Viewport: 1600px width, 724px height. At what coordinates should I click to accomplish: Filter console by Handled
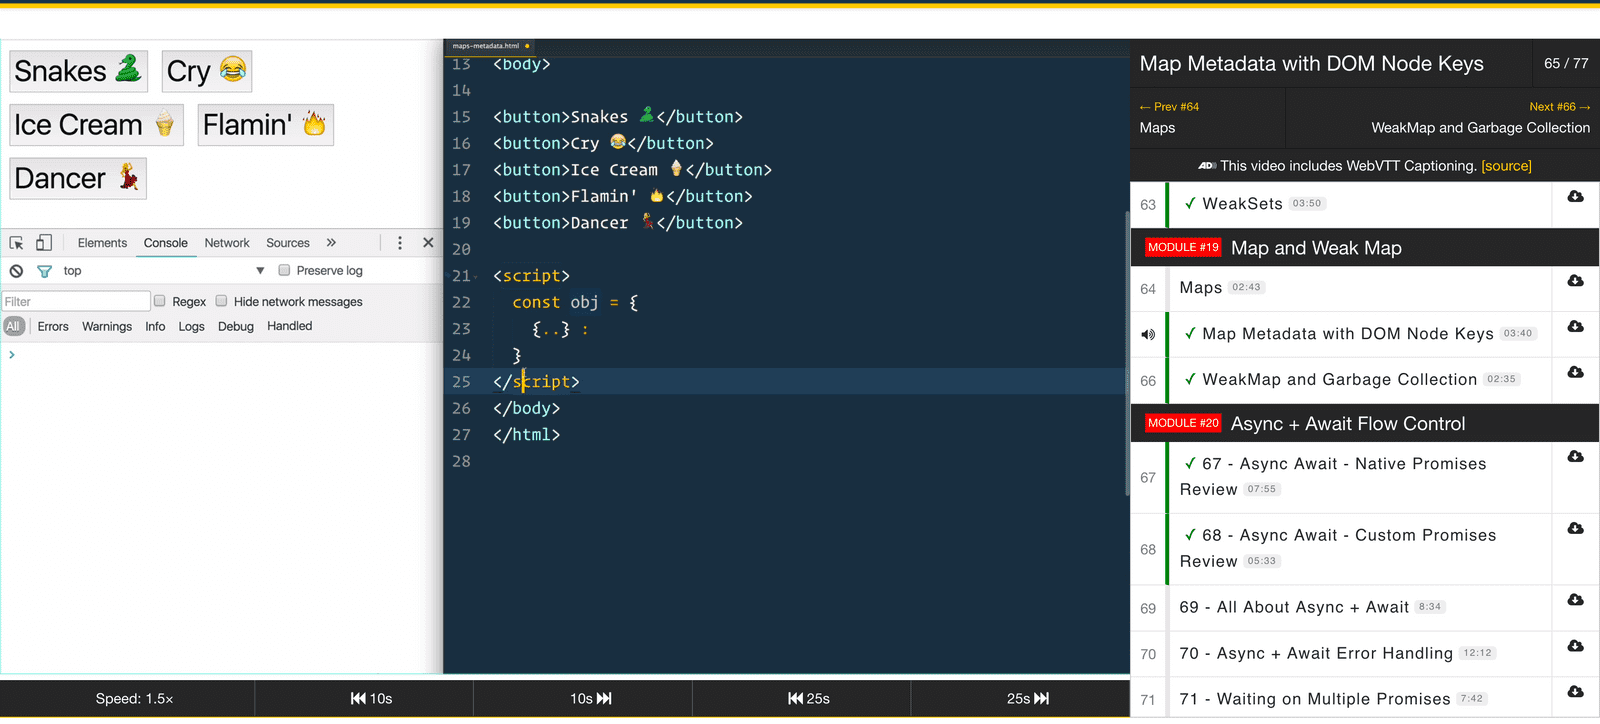coord(290,326)
